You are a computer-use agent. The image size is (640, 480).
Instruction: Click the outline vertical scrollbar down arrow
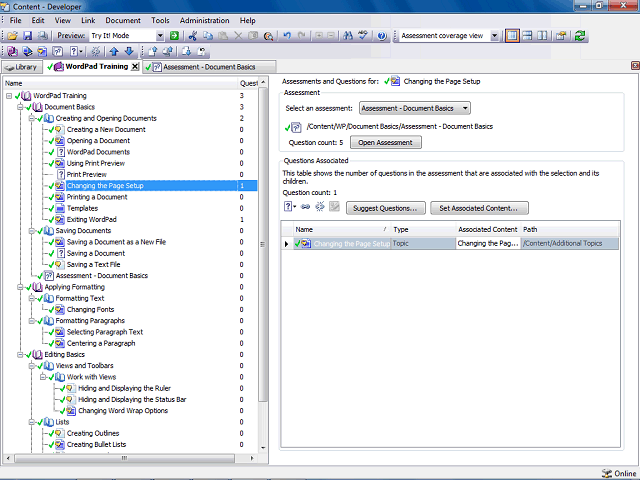(x=263, y=448)
